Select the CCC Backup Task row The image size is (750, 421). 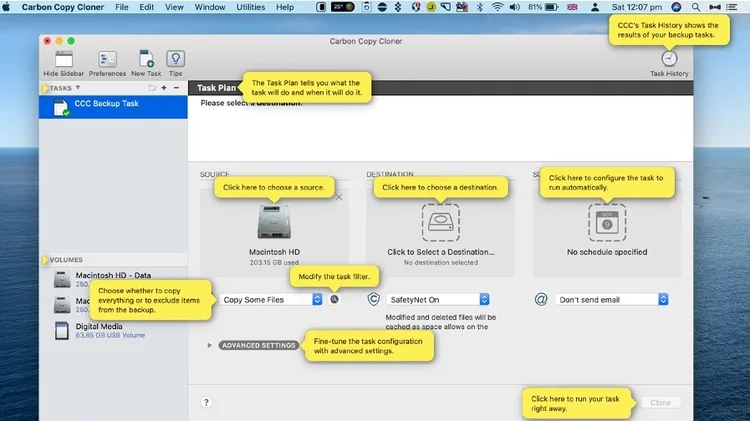click(x=113, y=107)
